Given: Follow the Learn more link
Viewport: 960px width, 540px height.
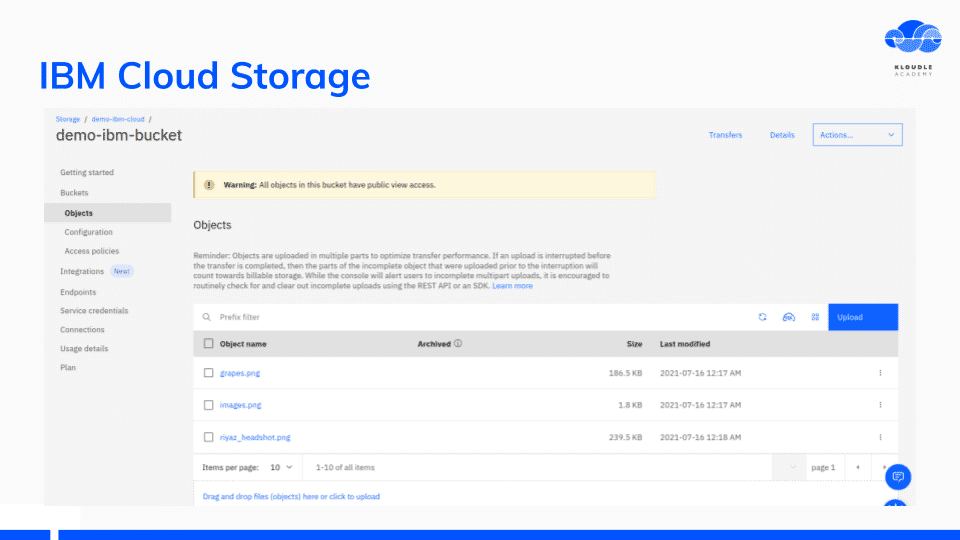Looking at the screenshot, I should click(512, 286).
